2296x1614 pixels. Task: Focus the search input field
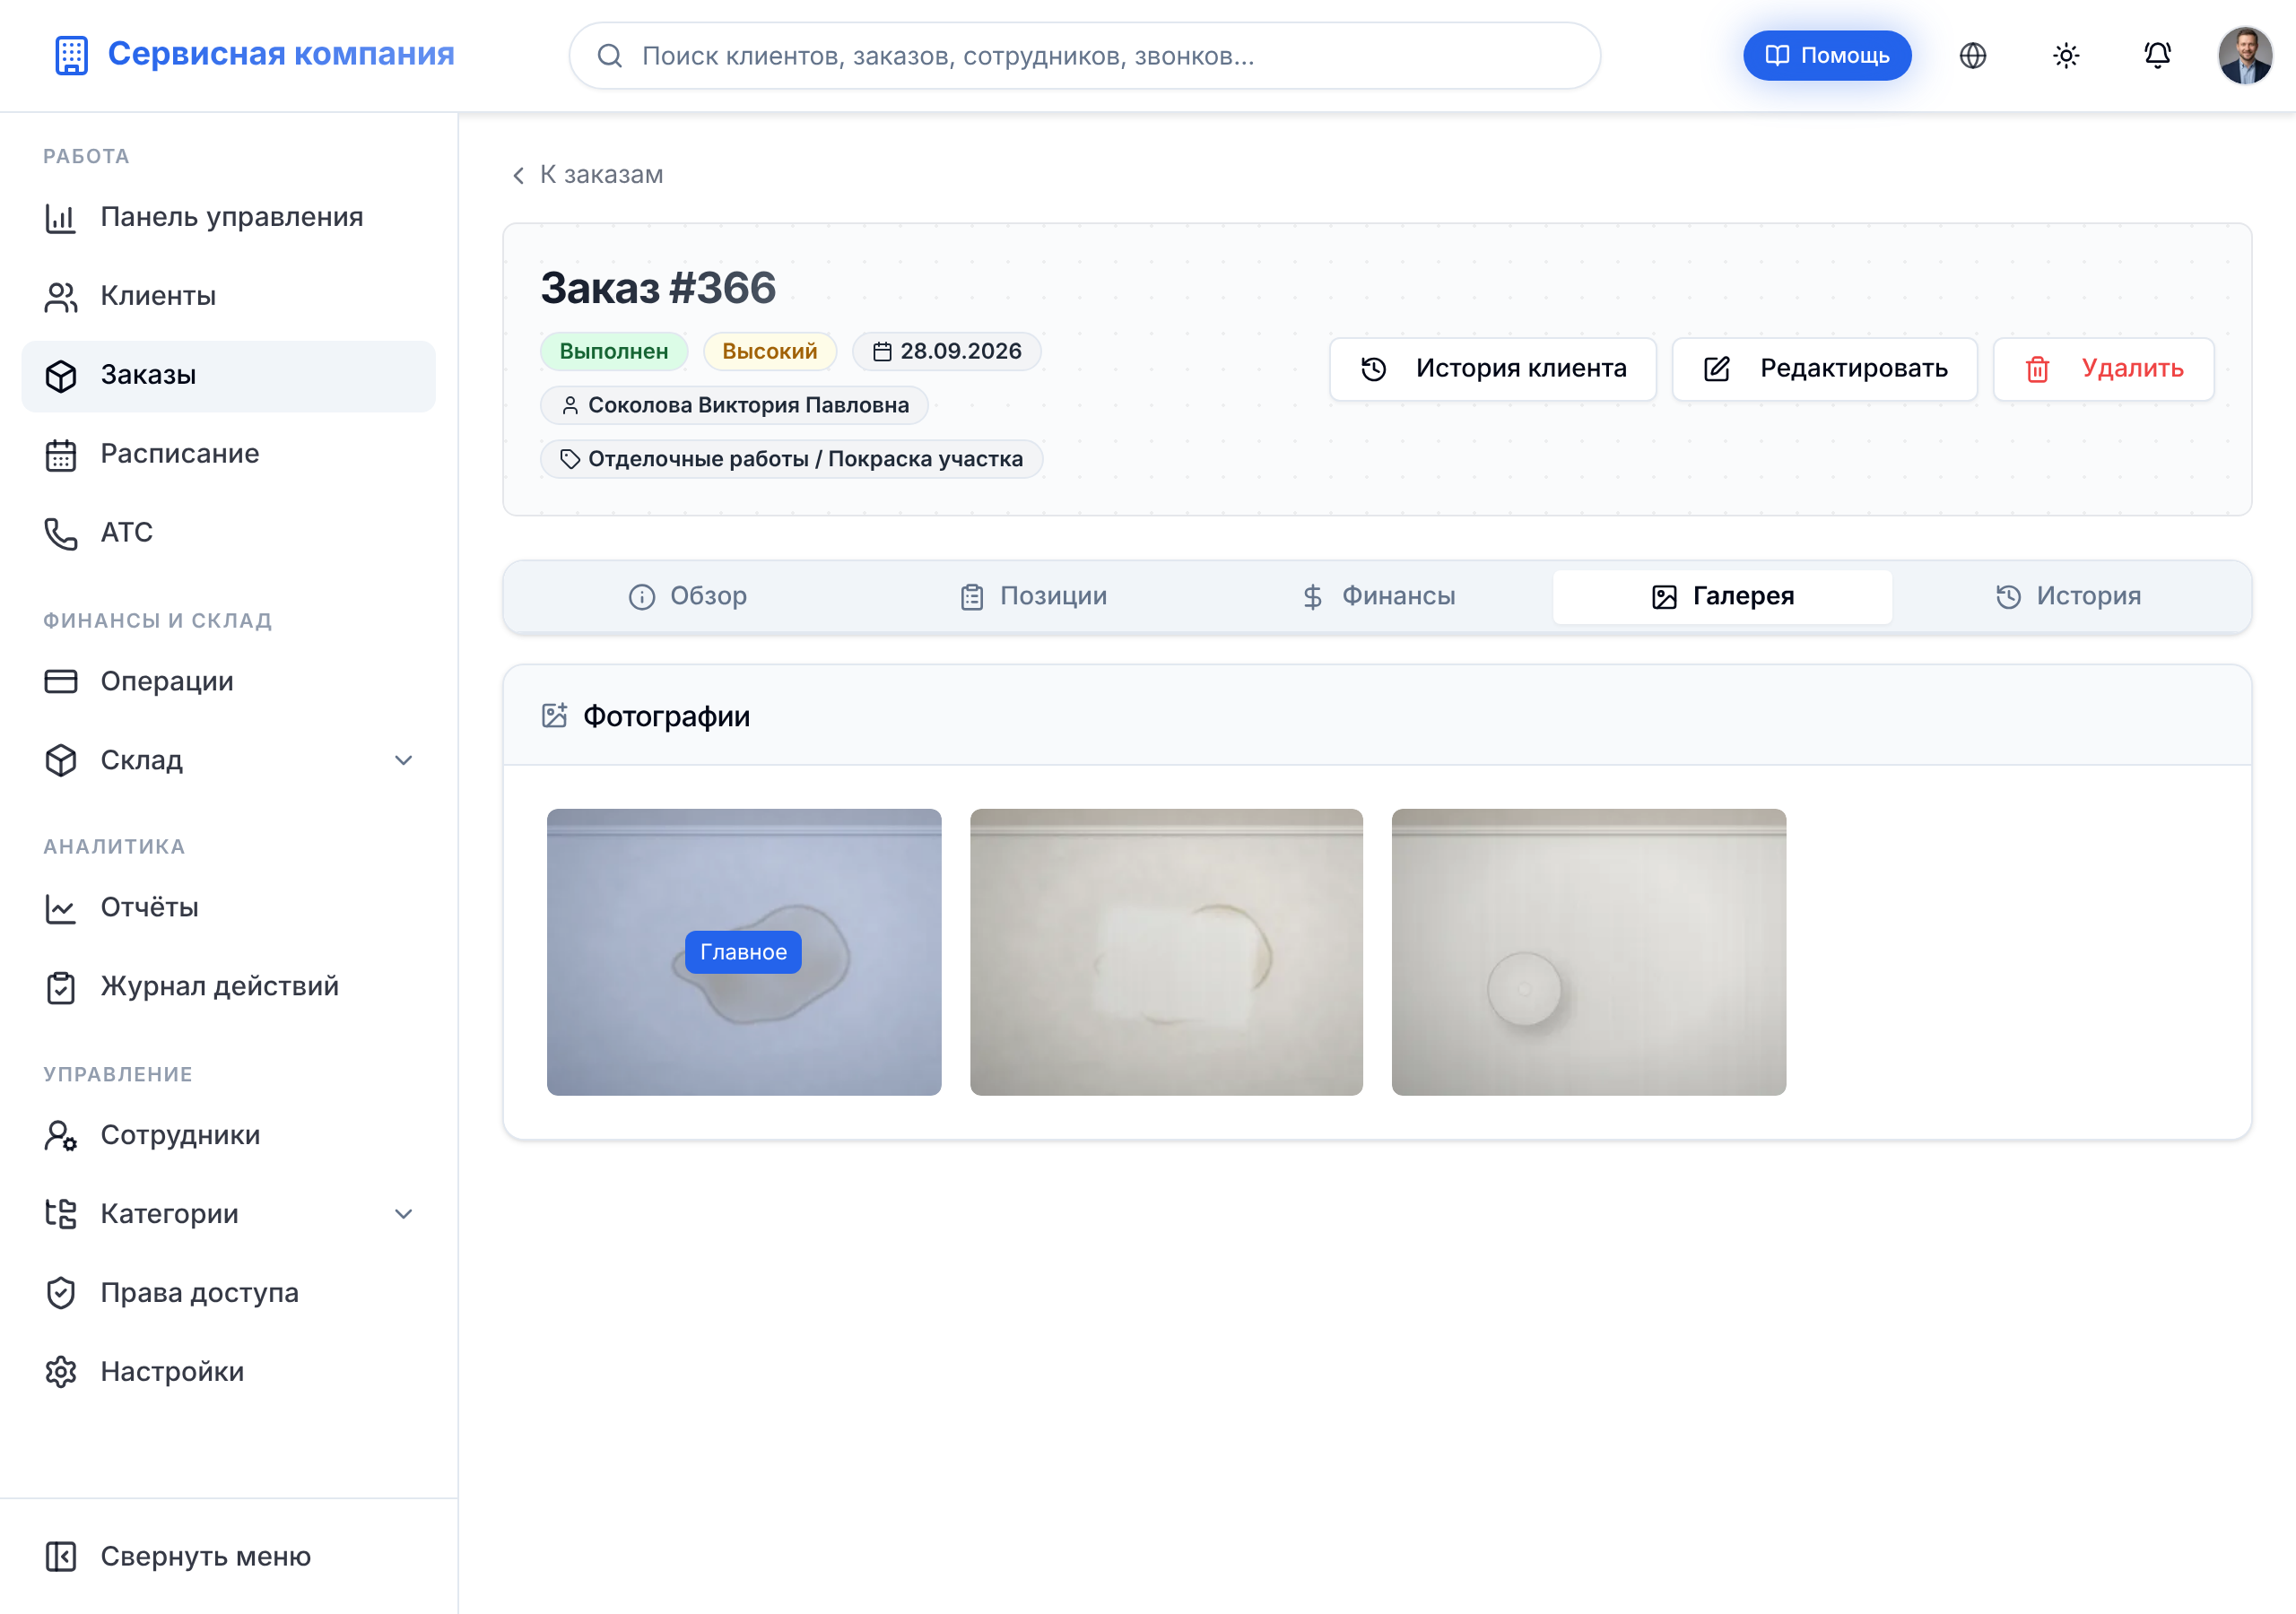click(1084, 56)
